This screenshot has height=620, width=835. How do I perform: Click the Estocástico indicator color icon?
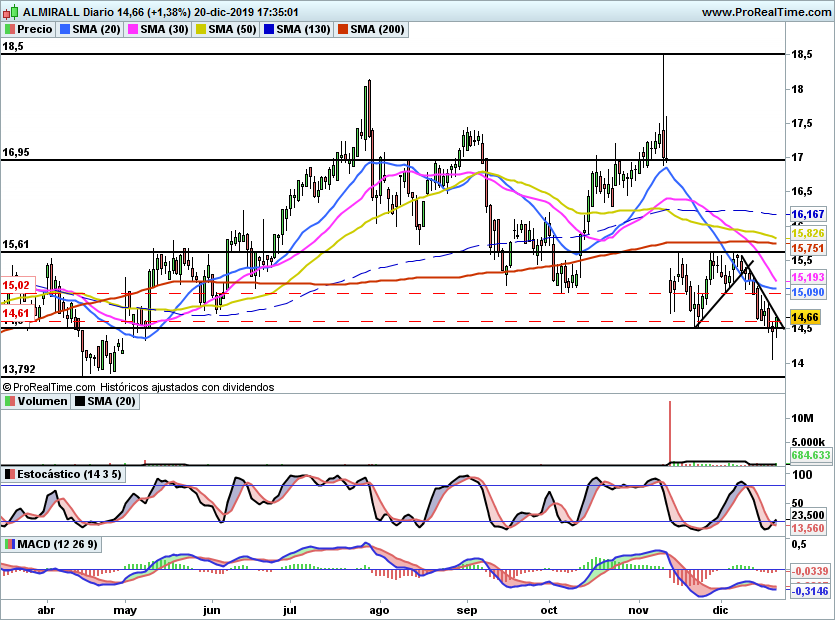coord(9,473)
